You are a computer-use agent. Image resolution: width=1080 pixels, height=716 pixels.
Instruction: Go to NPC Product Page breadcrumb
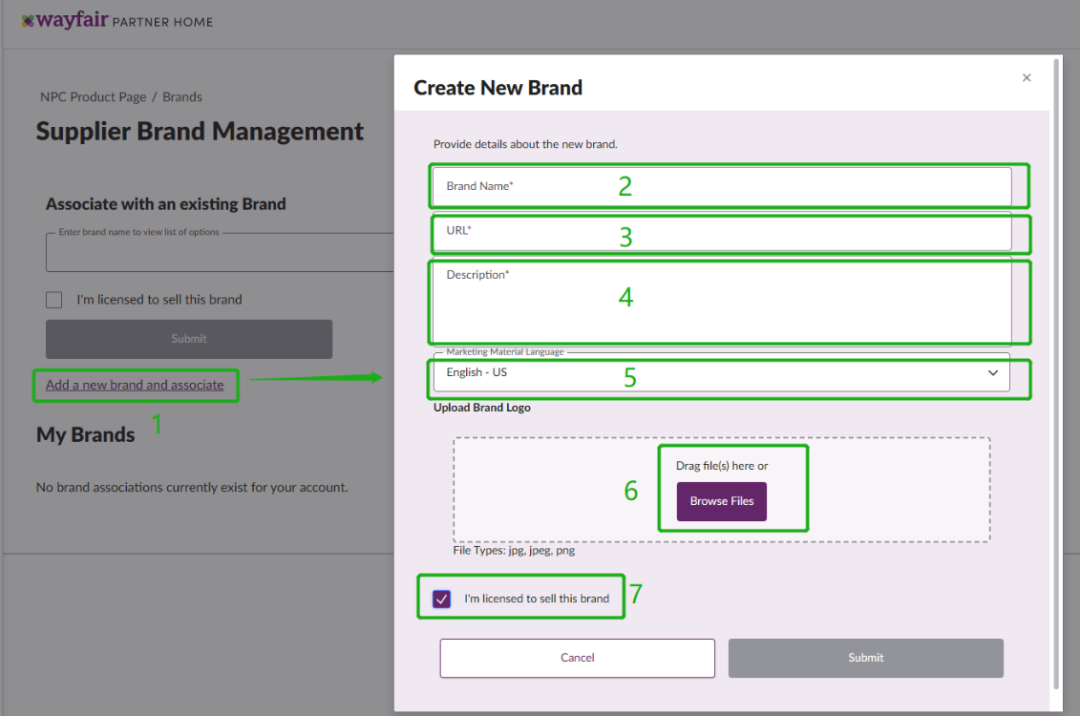coord(93,97)
